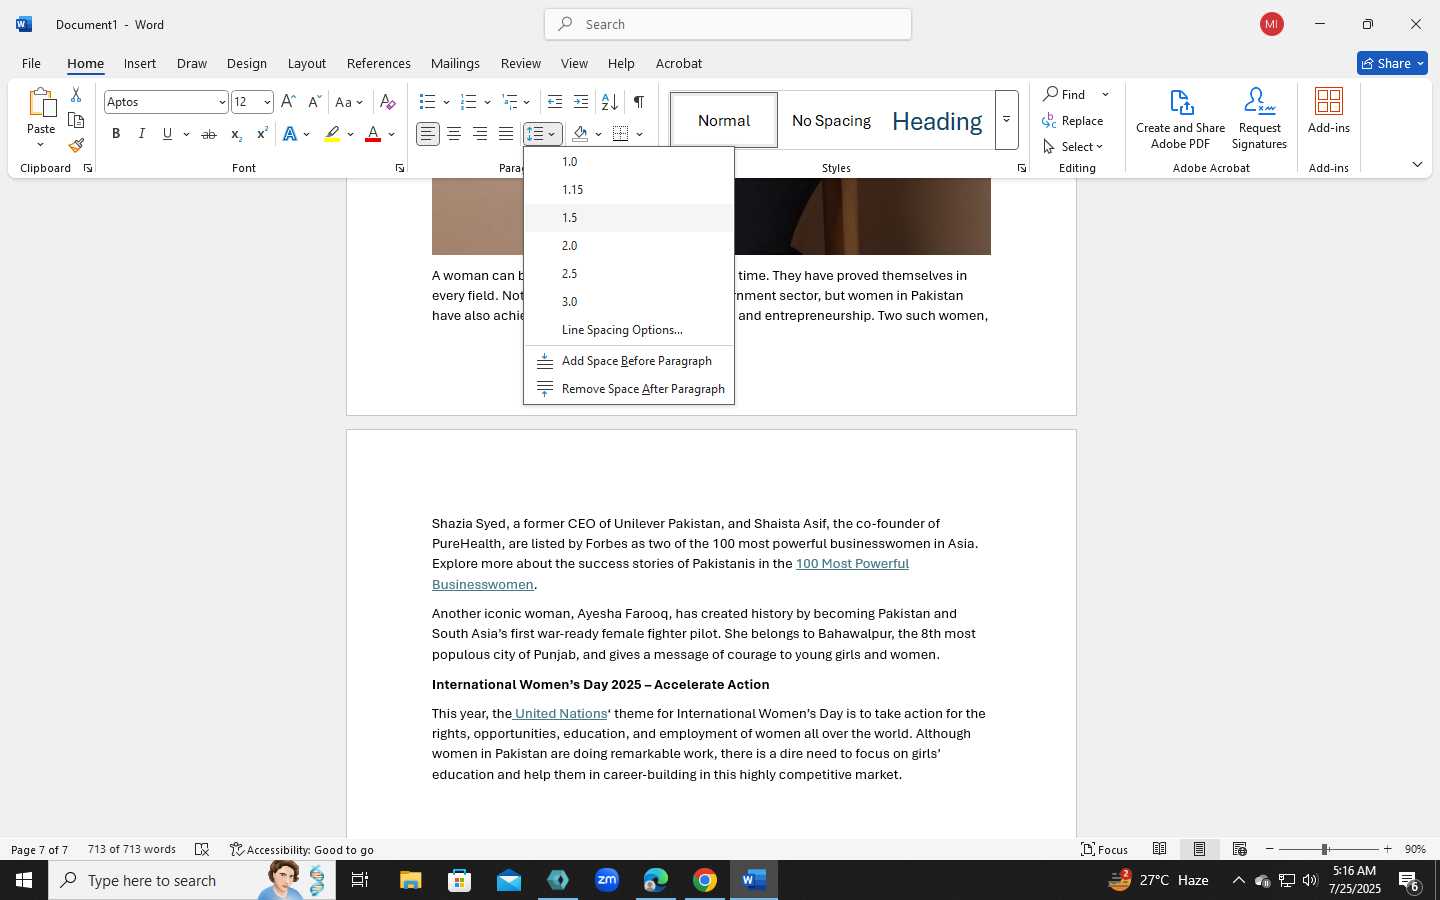Screen dimensions: 1440x900
Task: Apply superscript formatting
Action: tap(262, 134)
